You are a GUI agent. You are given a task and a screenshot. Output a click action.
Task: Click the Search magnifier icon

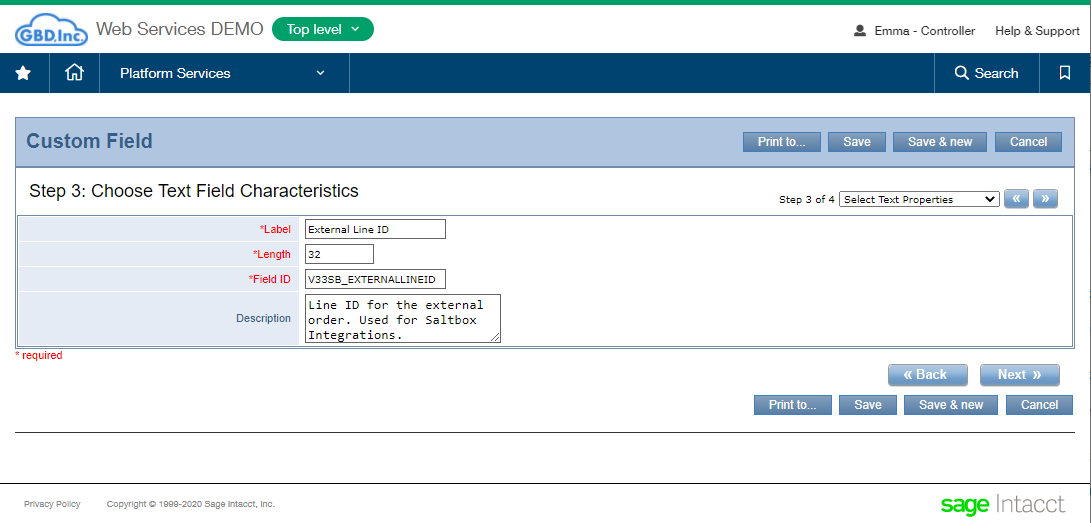tap(962, 73)
